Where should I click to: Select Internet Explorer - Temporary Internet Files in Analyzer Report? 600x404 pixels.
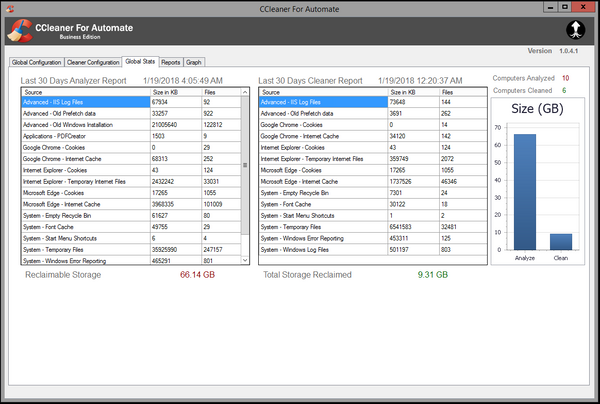tap(131, 182)
